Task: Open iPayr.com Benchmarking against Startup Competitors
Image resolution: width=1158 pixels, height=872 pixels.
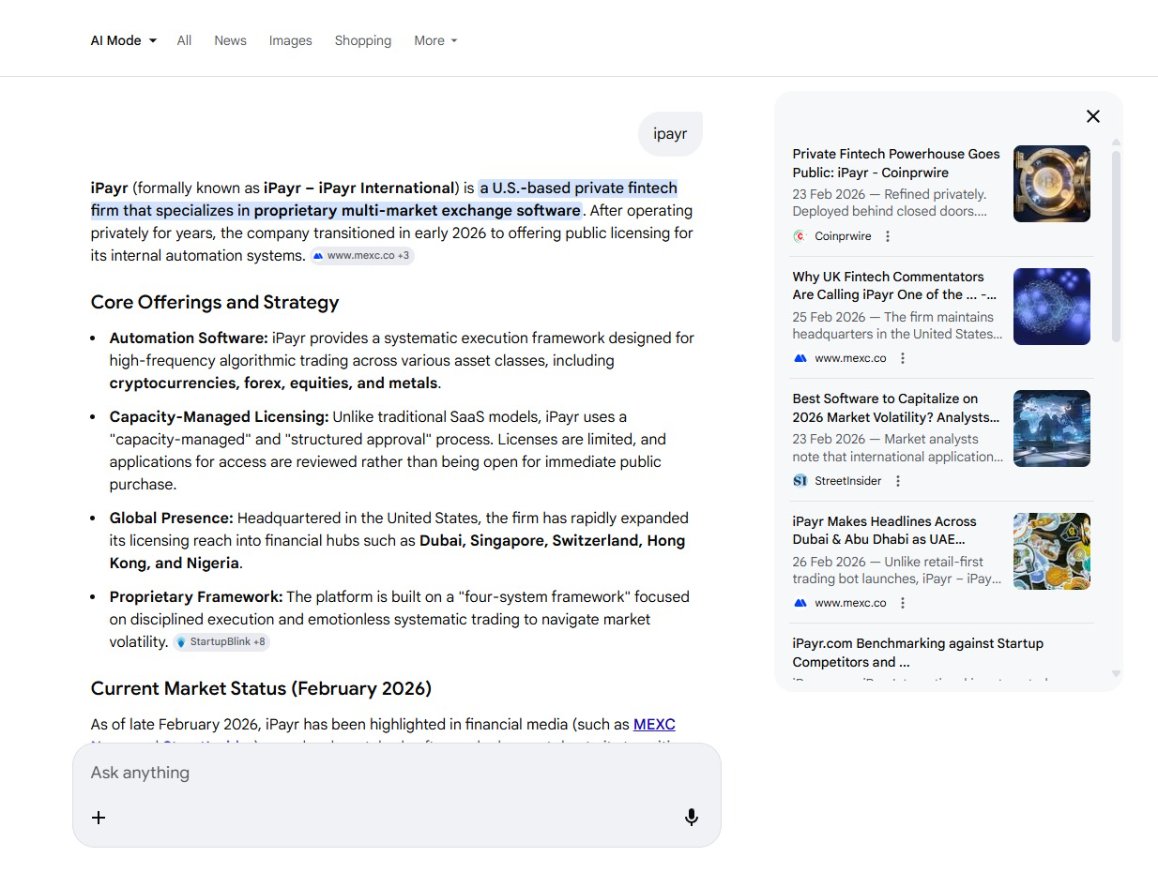Action: click(x=917, y=653)
